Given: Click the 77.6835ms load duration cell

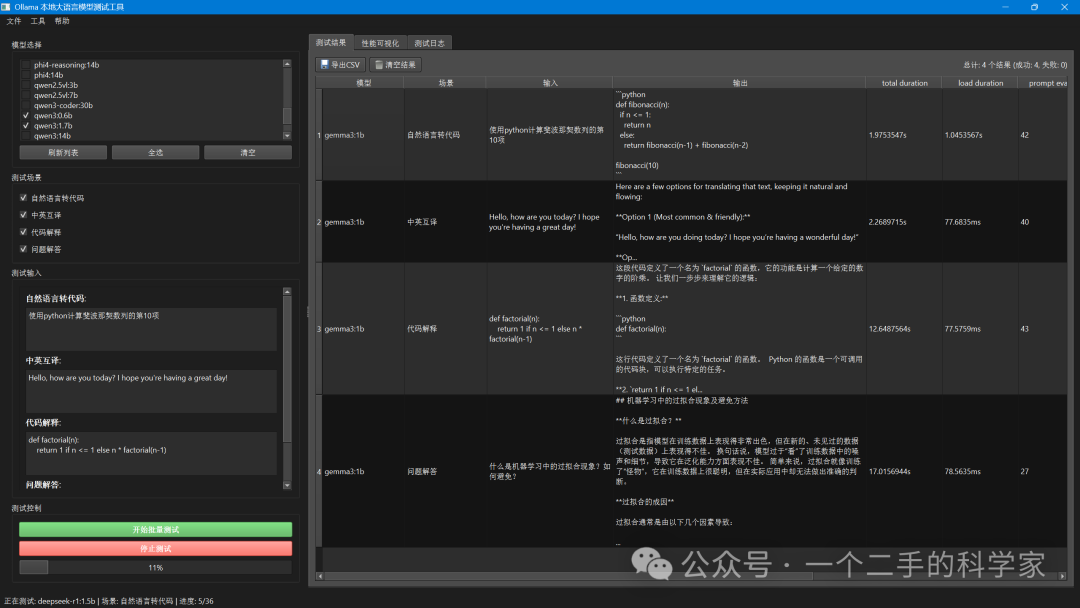Looking at the screenshot, I should point(979,222).
